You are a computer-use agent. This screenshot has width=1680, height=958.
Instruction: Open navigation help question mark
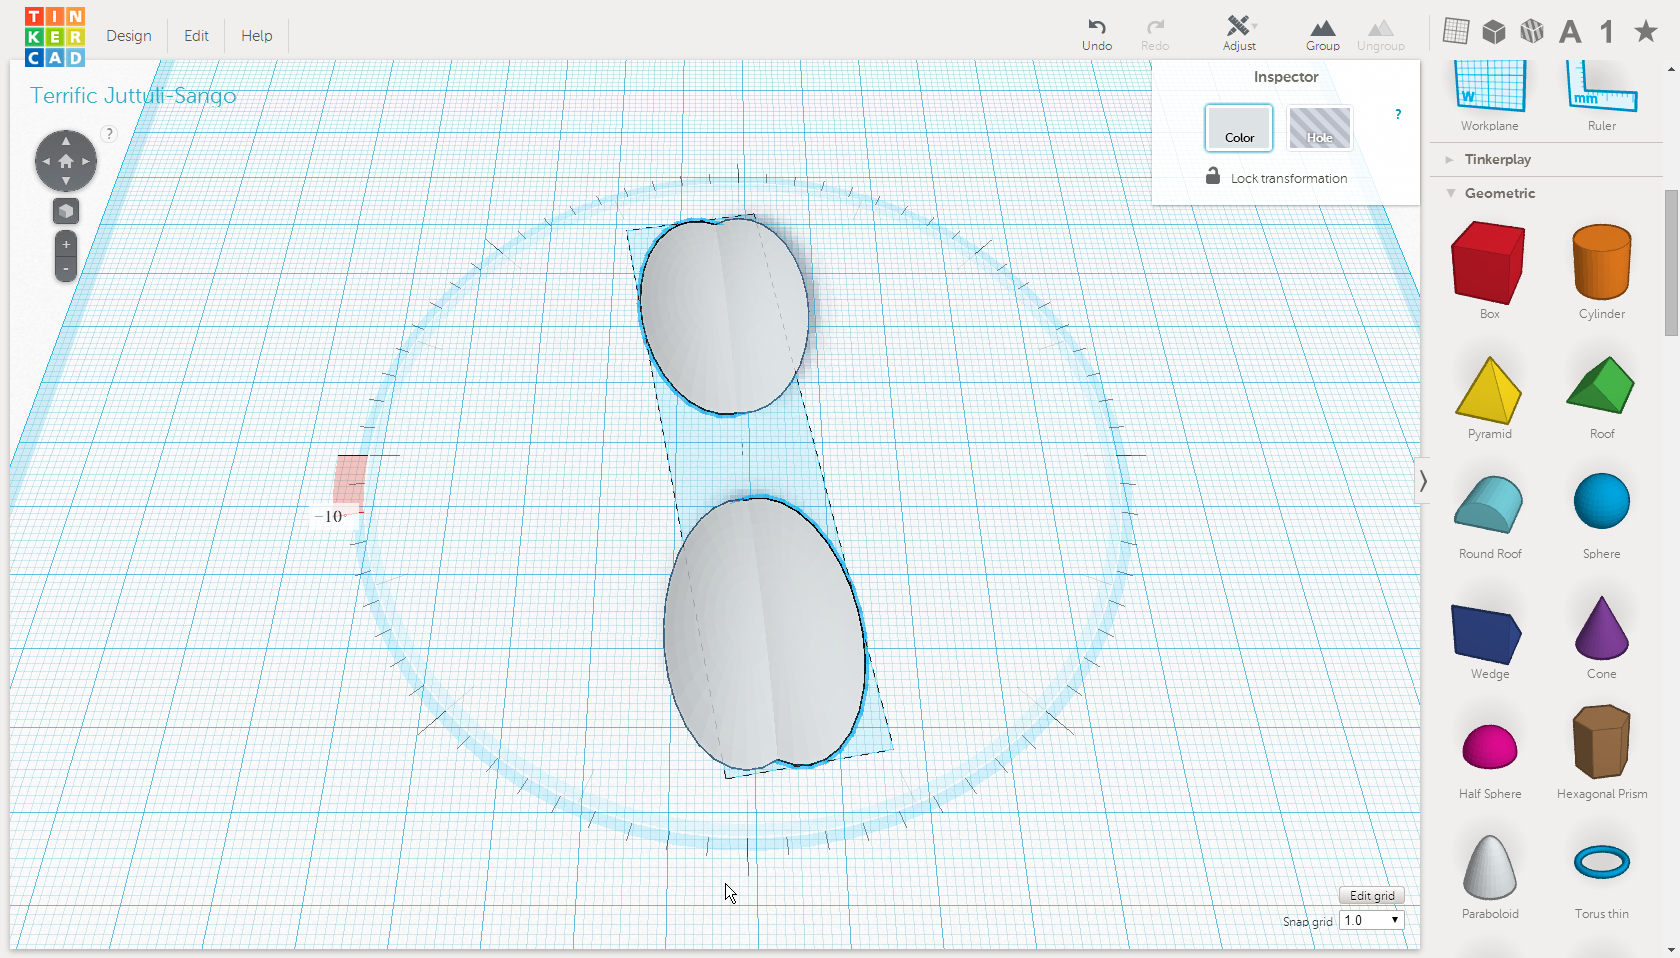110,133
